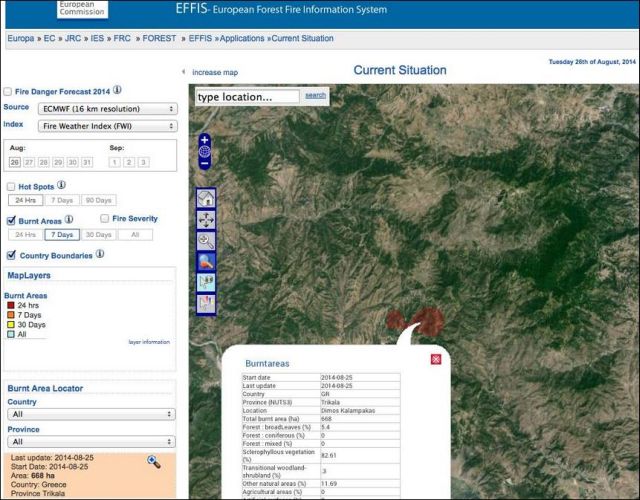Open Fire Danger Forecast info icon
This screenshot has height=500, width=640.
coord(117,90)
